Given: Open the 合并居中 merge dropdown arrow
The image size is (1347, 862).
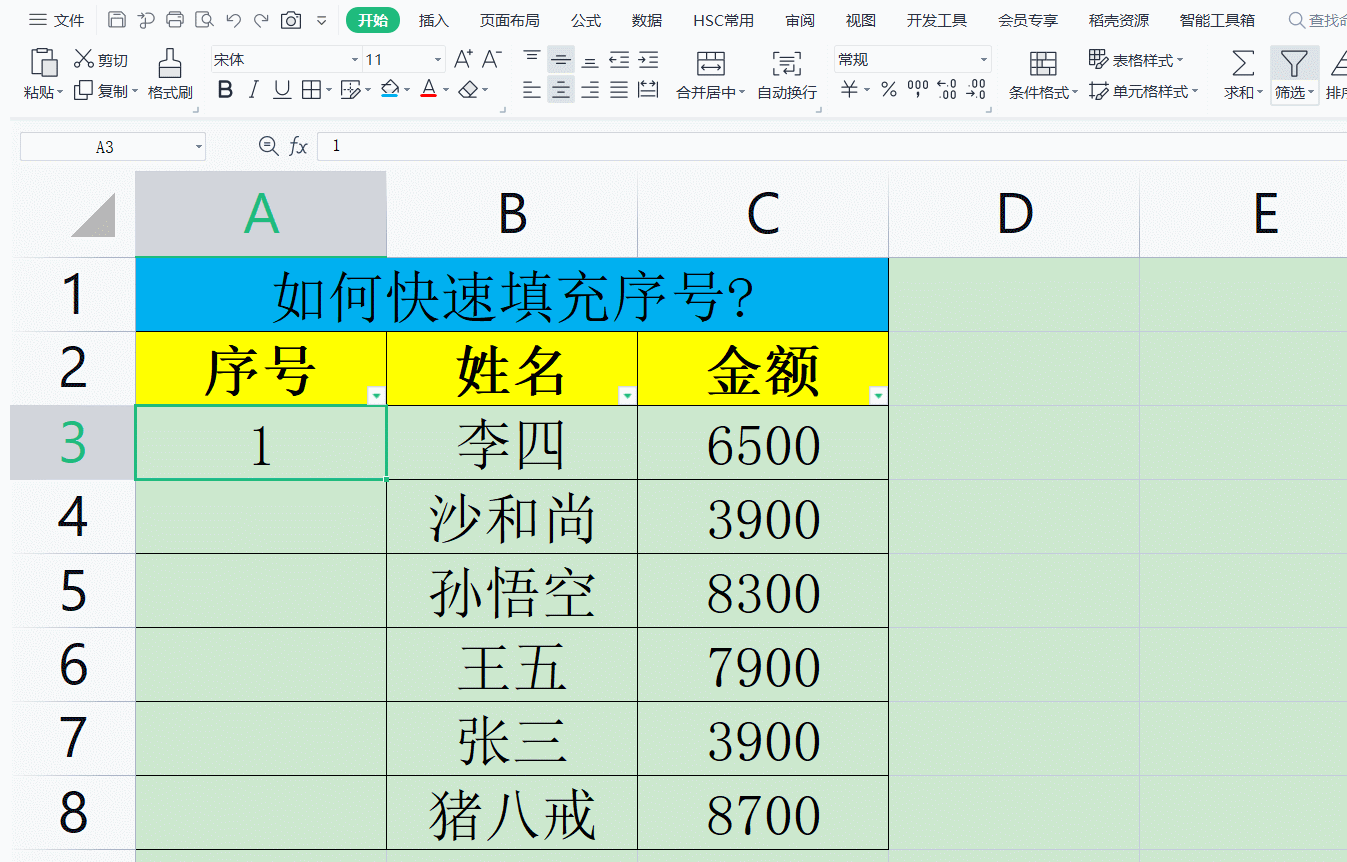Looking at the screenshot, I should 742,93.
